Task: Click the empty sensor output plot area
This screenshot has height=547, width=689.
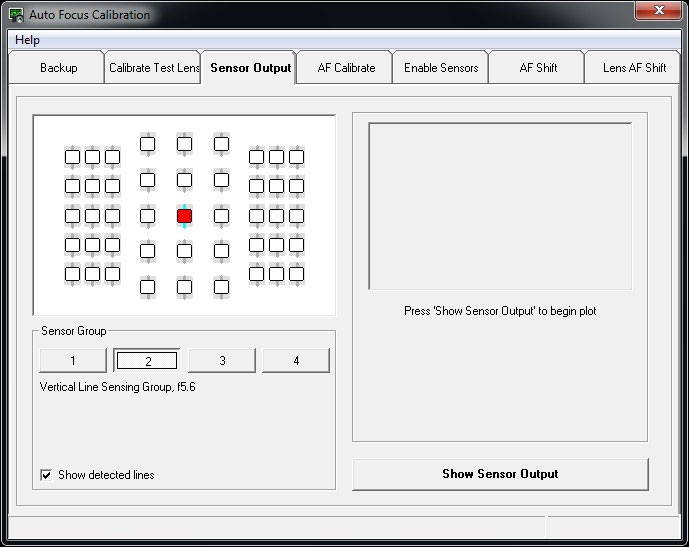Action: click(x=500, y=206)
